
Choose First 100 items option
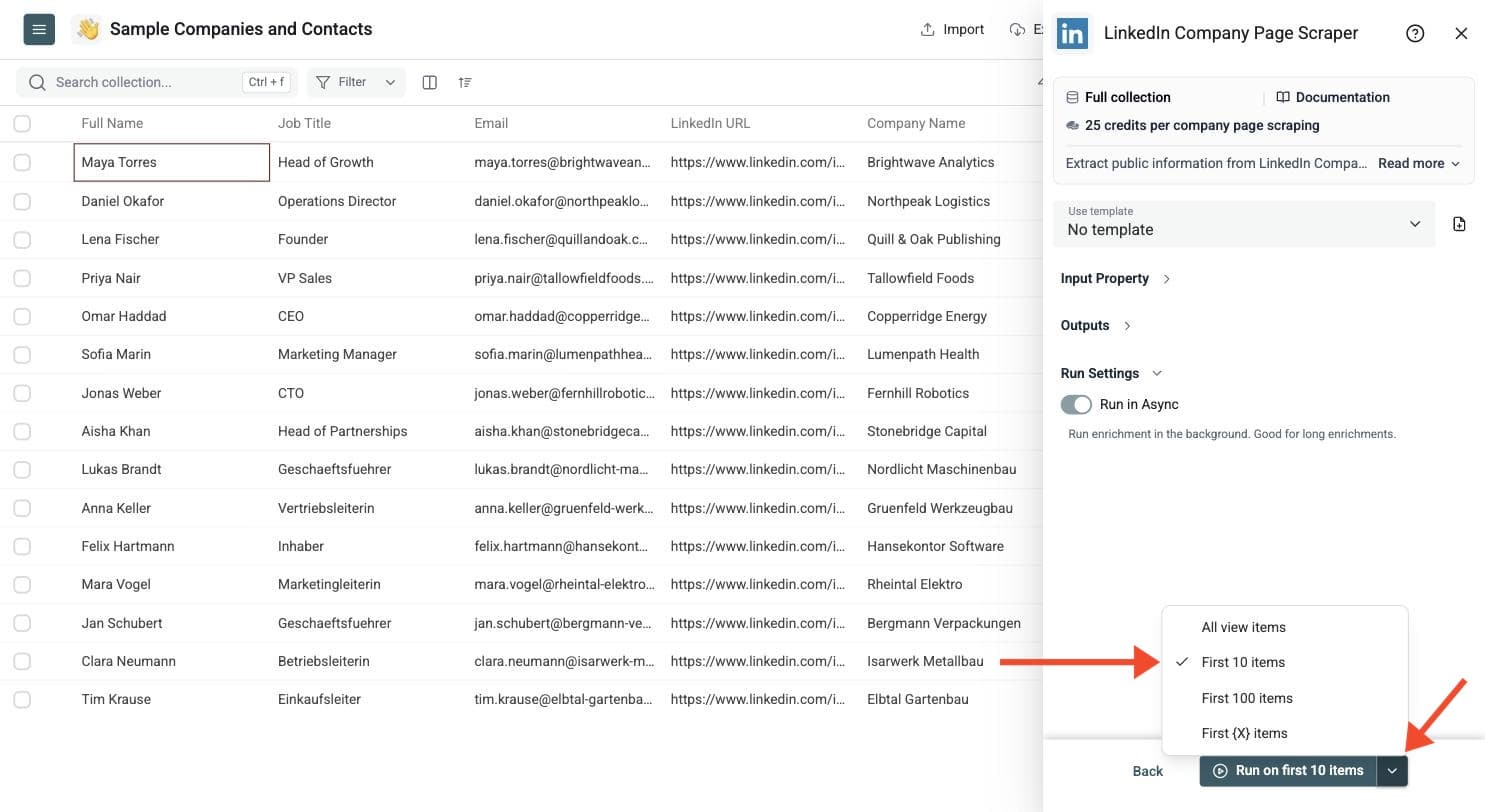click(x=1285, y=698)
